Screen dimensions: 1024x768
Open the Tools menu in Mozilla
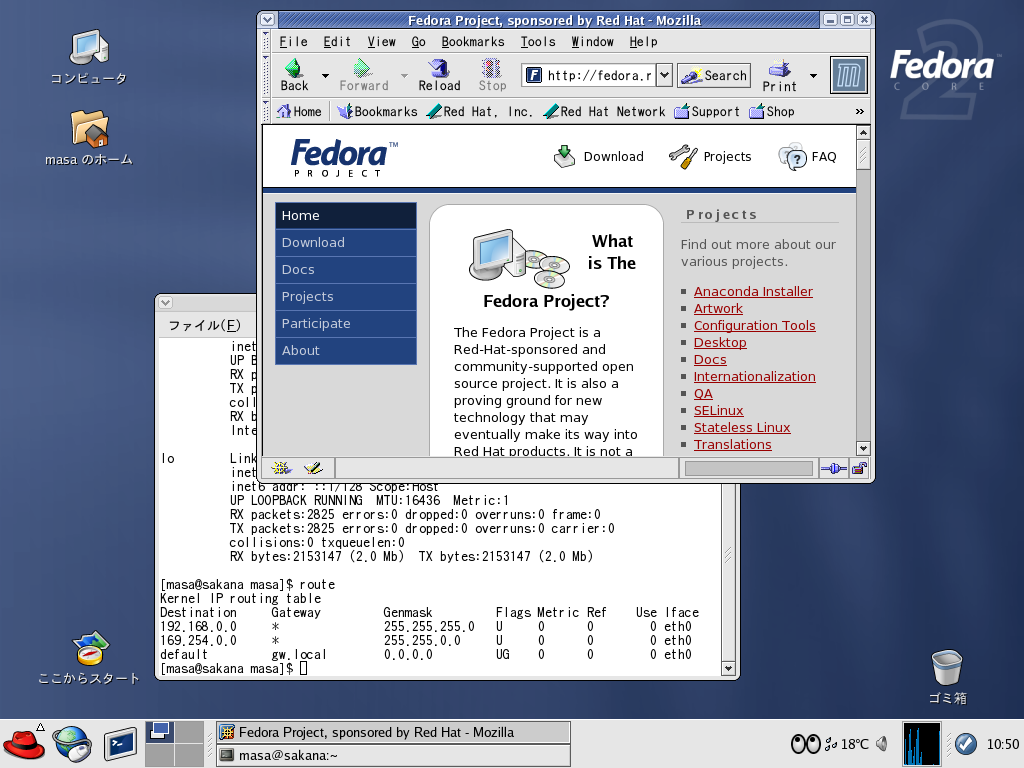pos(538,42)
